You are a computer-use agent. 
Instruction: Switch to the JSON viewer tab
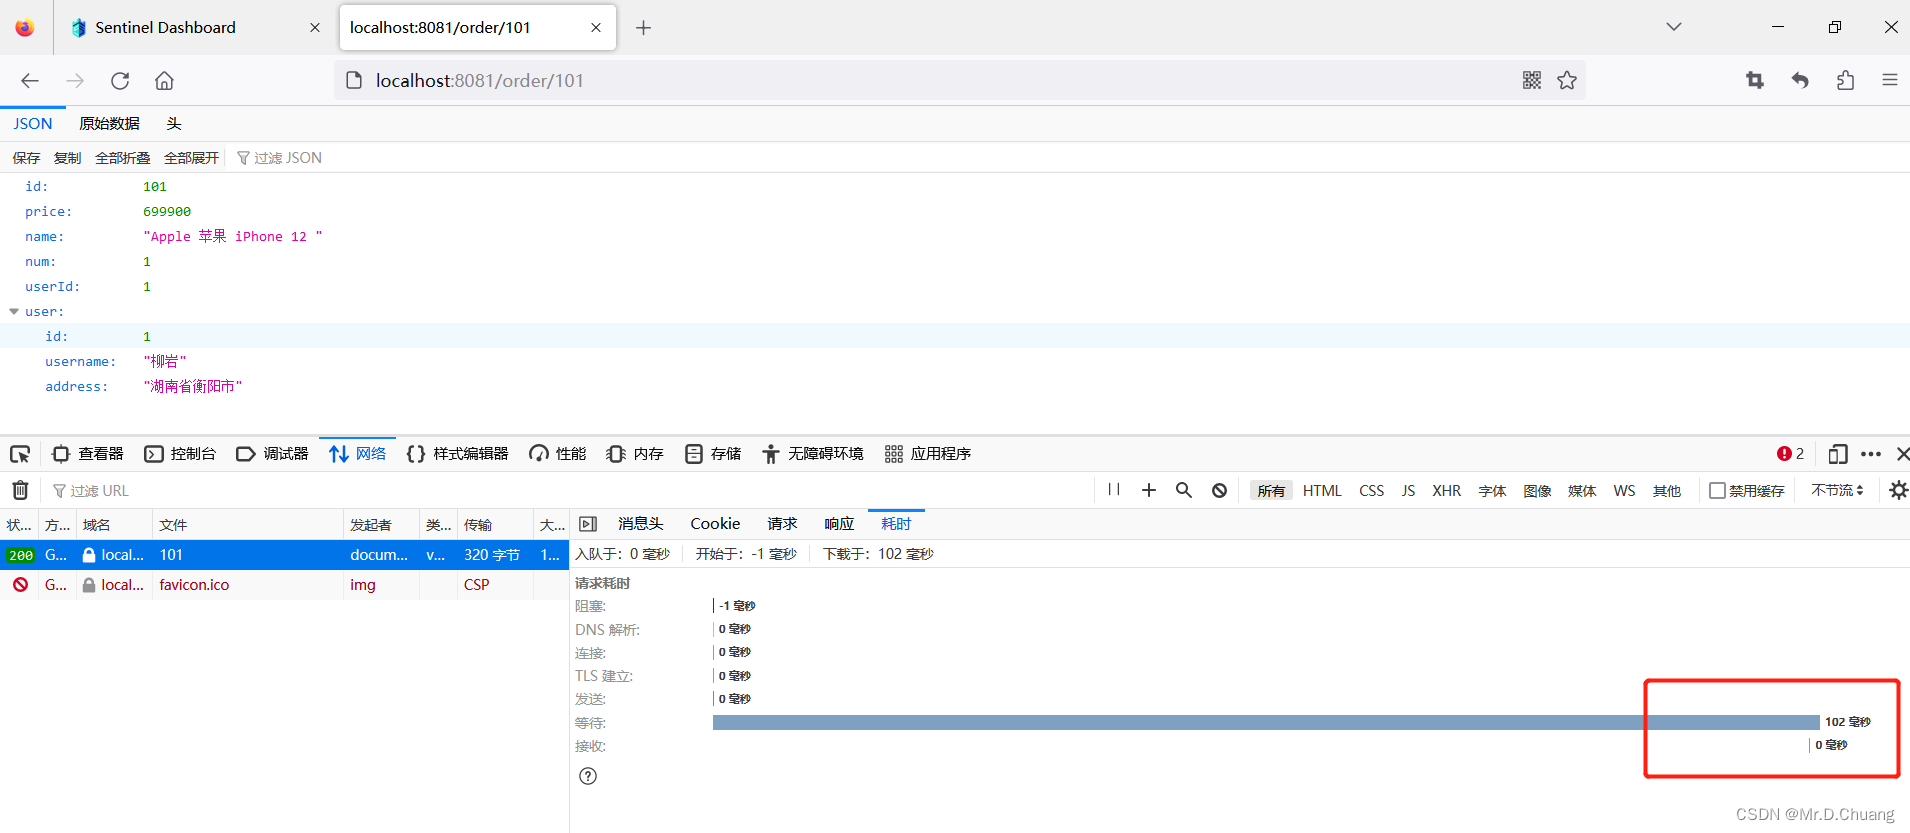(x=33, y=124)
